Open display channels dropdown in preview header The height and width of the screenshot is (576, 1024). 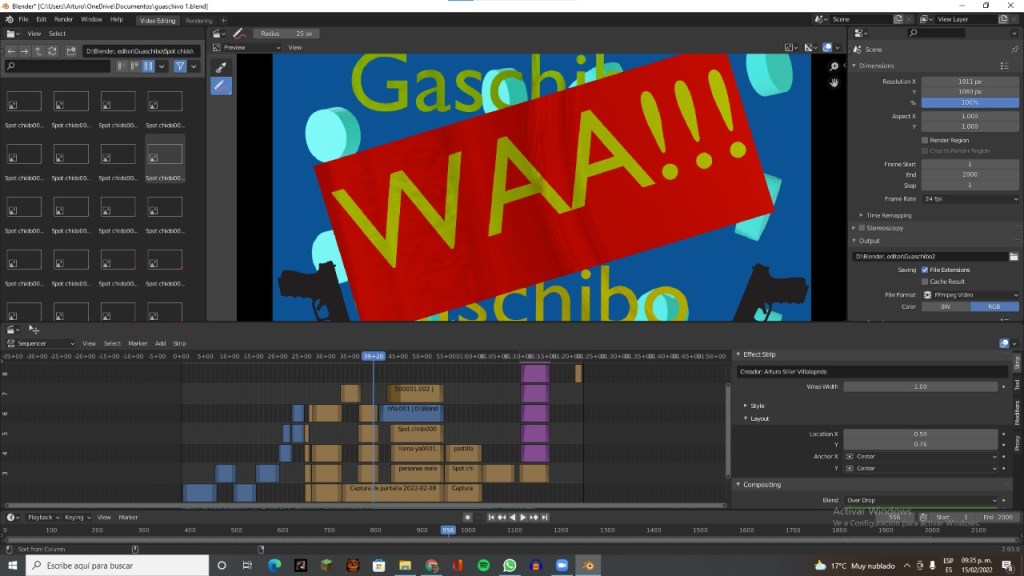[812, 48]
